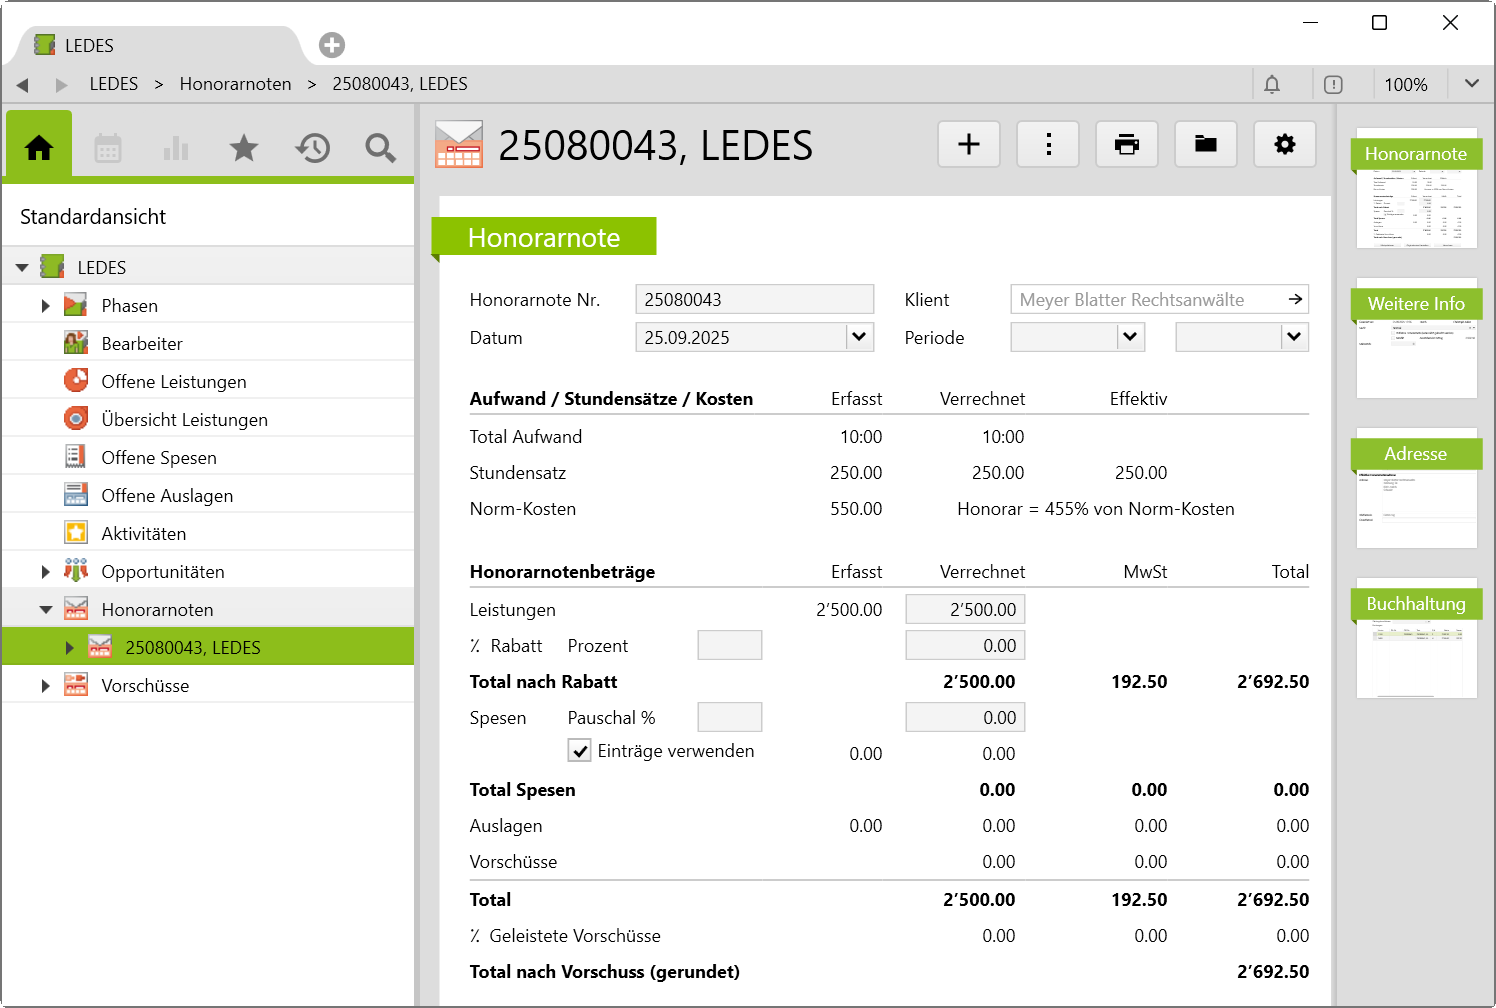Screen dimensions: 1496x1008
Task: Open the home view in sidebar
Action: 39,148
